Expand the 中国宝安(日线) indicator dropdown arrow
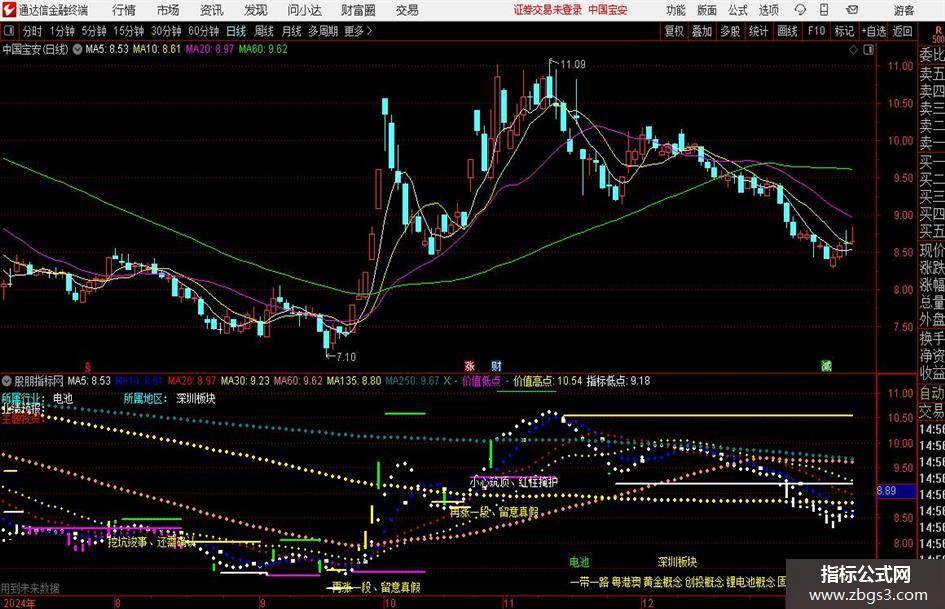 [77, 49]
